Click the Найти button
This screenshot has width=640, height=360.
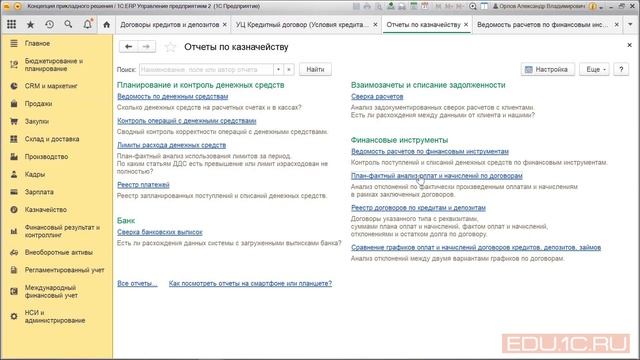point(315,69)
